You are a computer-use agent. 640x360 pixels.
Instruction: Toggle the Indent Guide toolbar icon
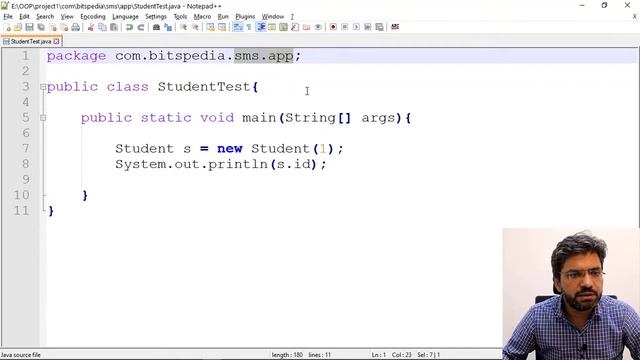point(260,27)
